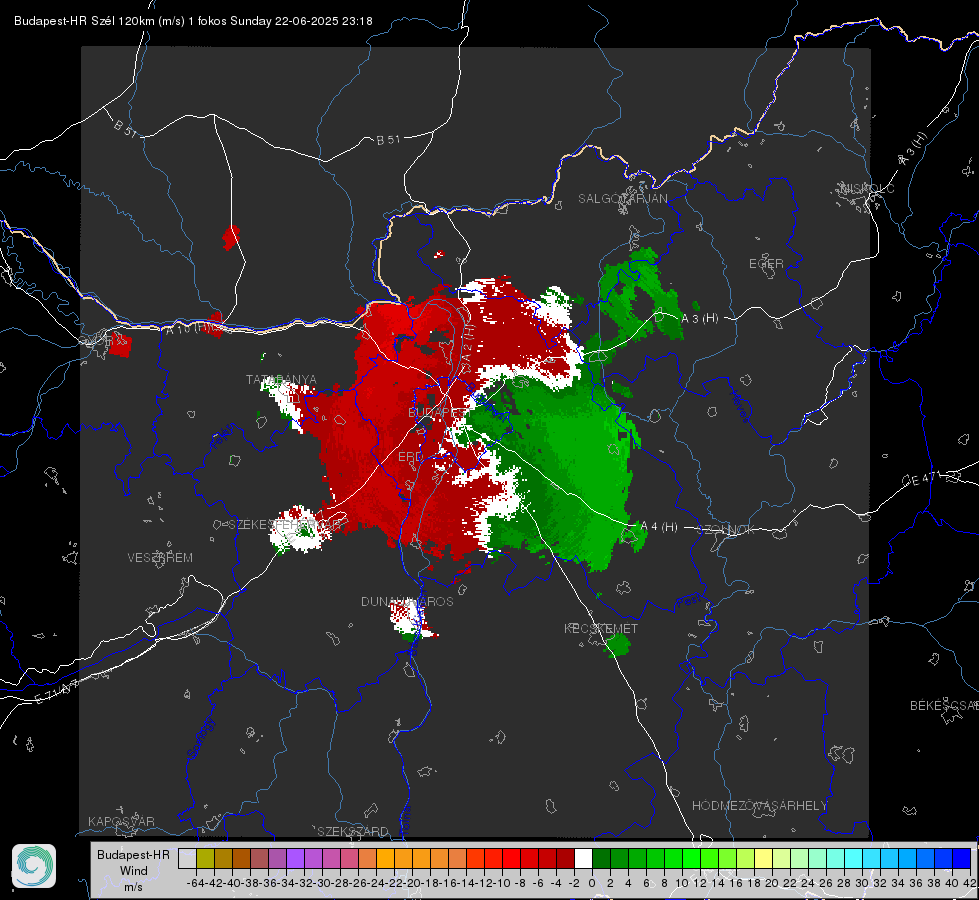Screen dimensions: 979x900
Task: Pick the bright purple swatch between -34 and -32
Action: 295,858
